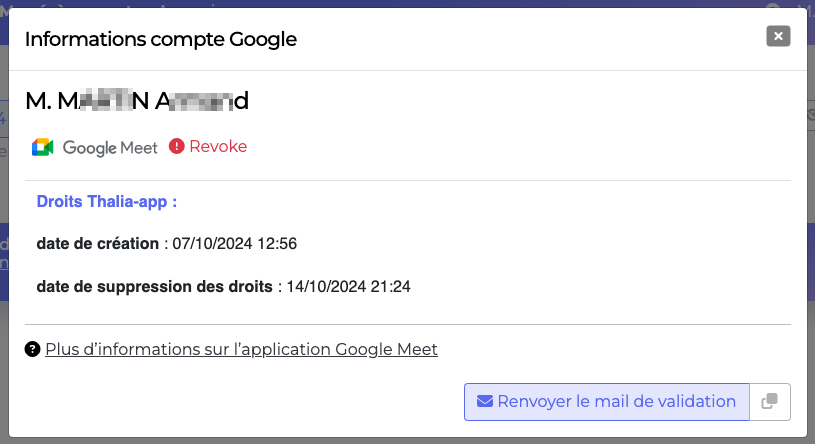Close the Informations compte Google dialog
Viewport: 815px width, 444px height.
(778, 36)
